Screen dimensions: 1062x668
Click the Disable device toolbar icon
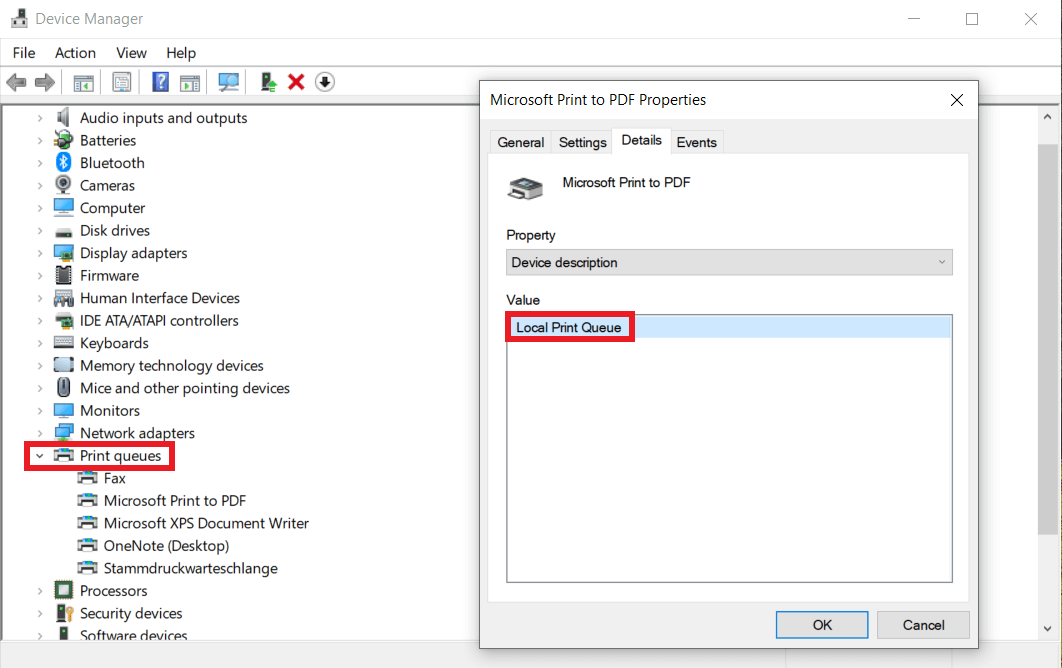[x=324, y=81]
